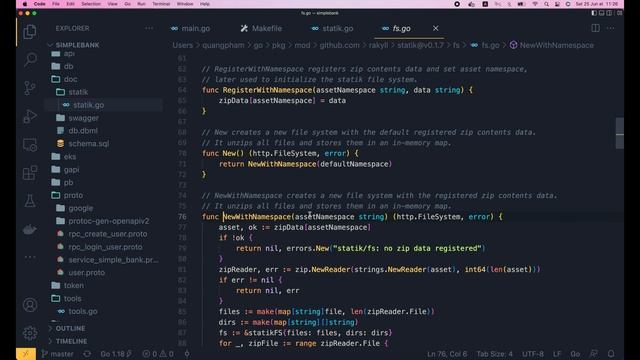This screenshot has height=360, width=640.
Task: Switch to statik.go tab
Action: [x=332, y=28]
